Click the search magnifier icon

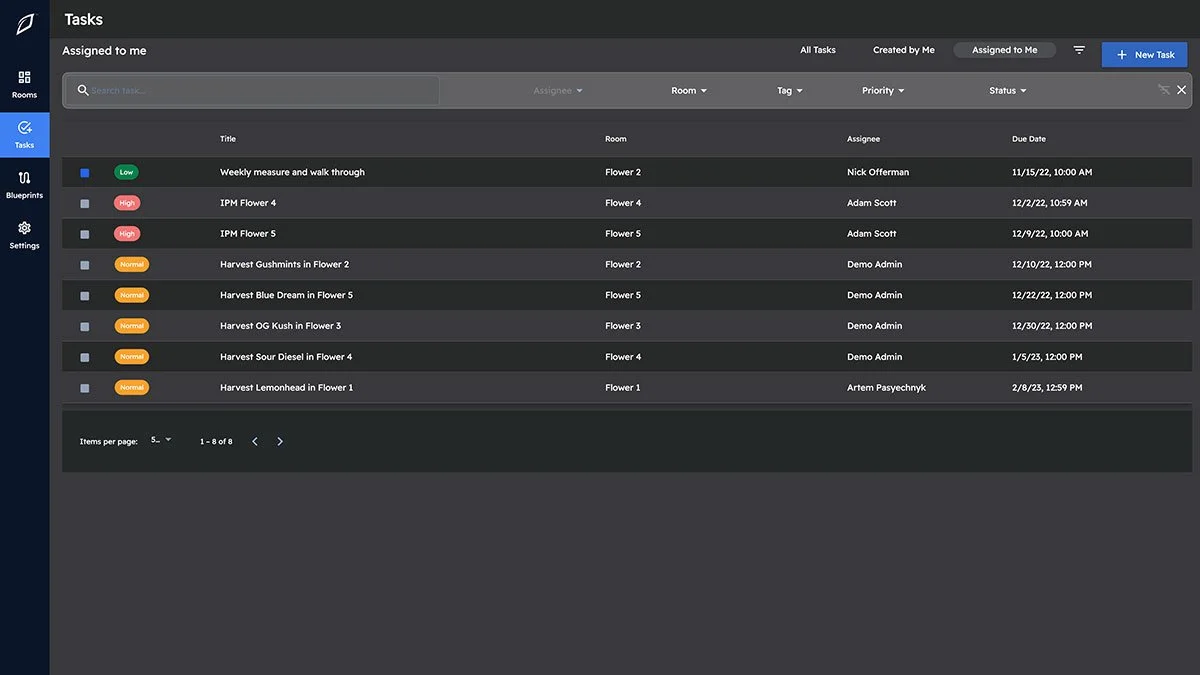pos(82,89)
